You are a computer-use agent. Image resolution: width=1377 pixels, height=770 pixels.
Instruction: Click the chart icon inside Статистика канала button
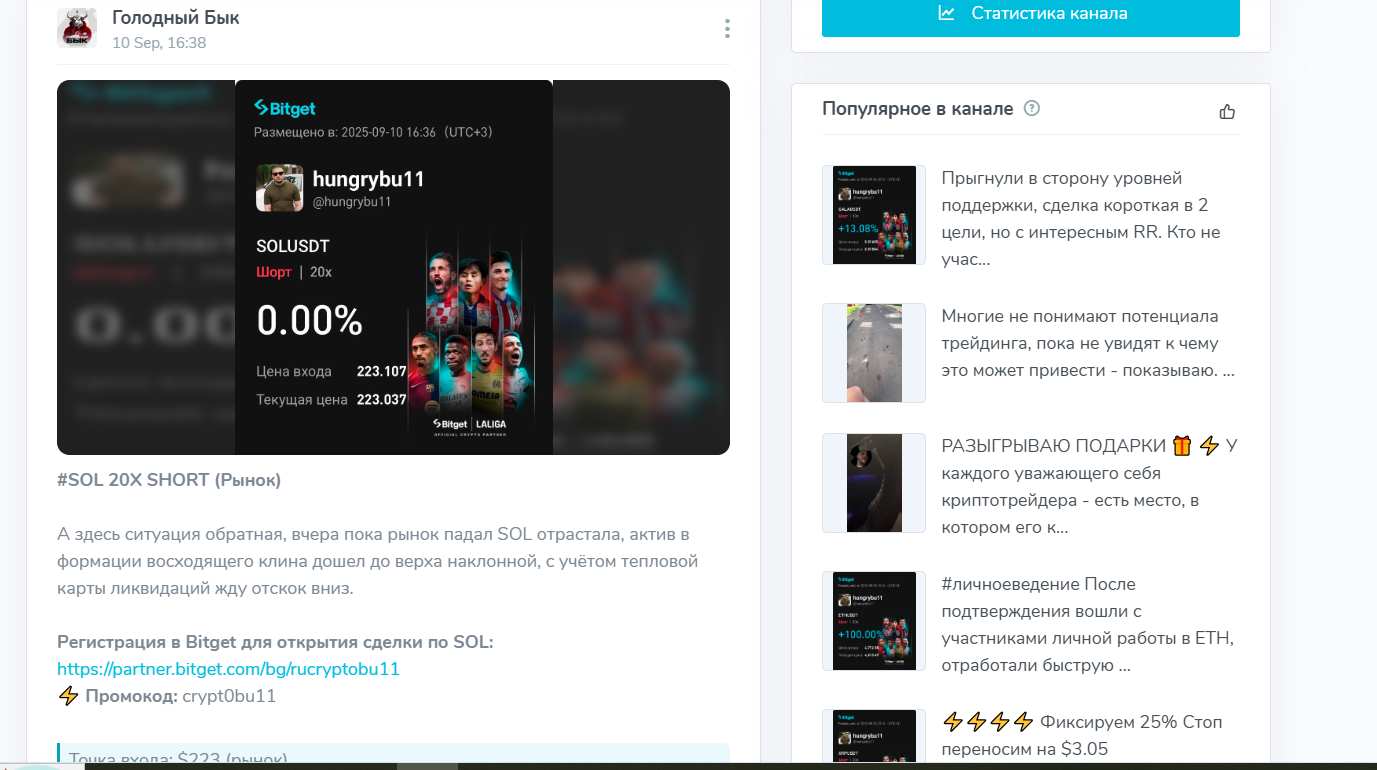(x=945, y=13)
